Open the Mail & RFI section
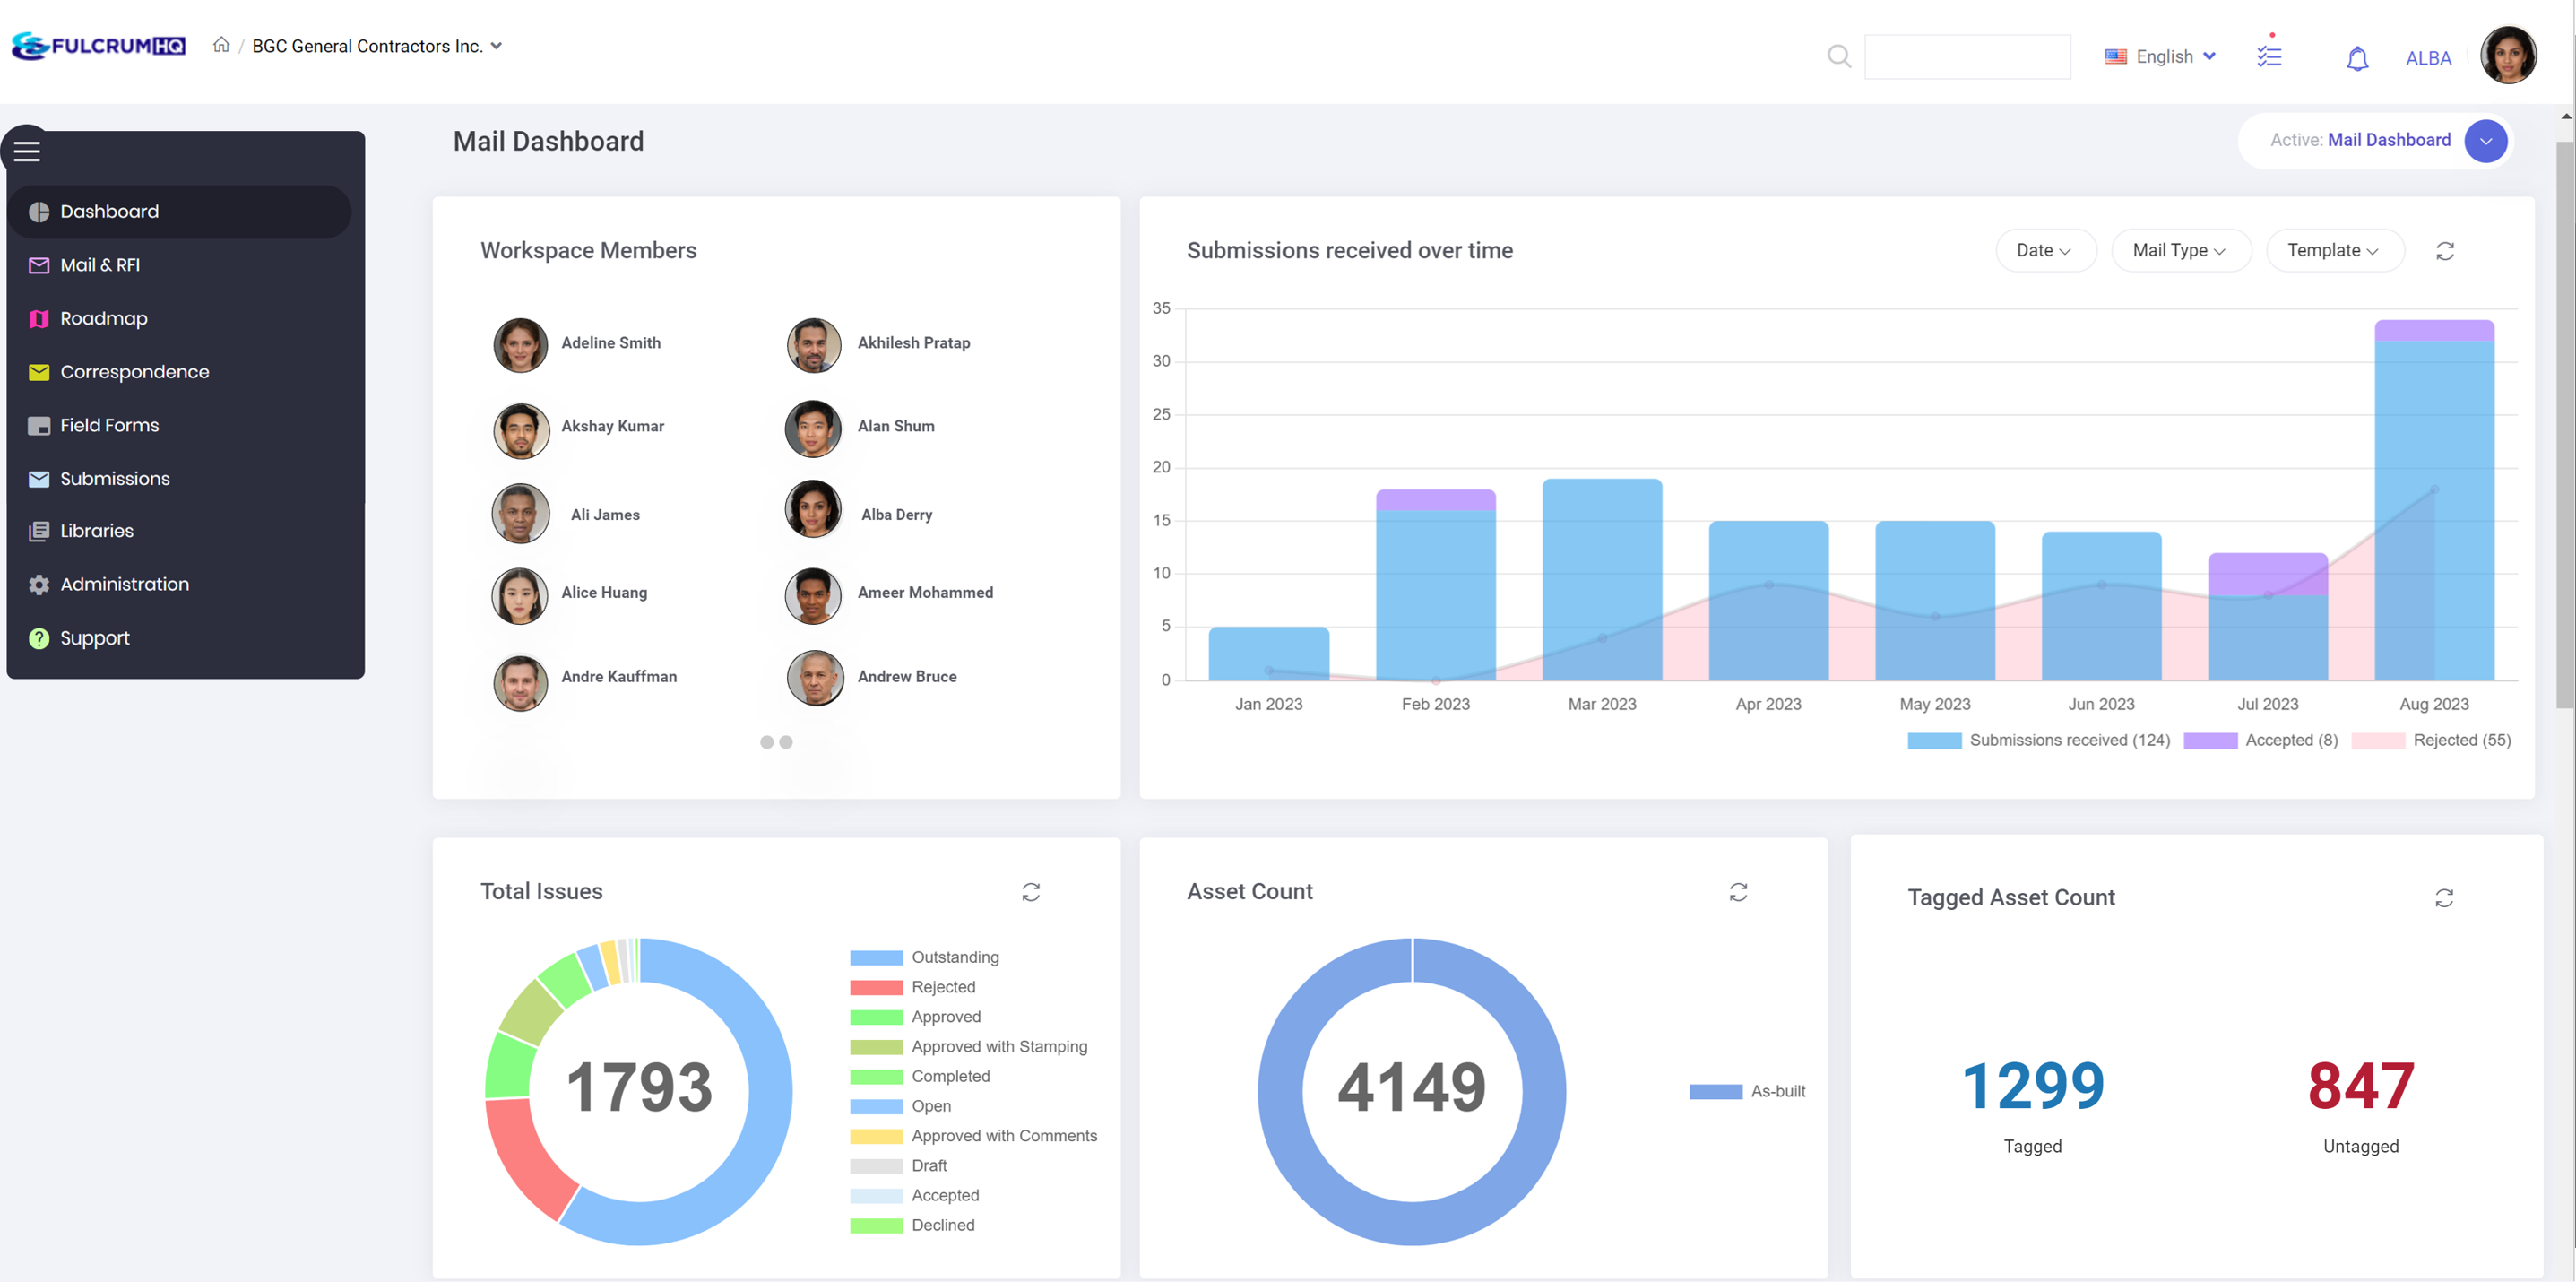2576x1282 pixels. [x=100, y=265]
